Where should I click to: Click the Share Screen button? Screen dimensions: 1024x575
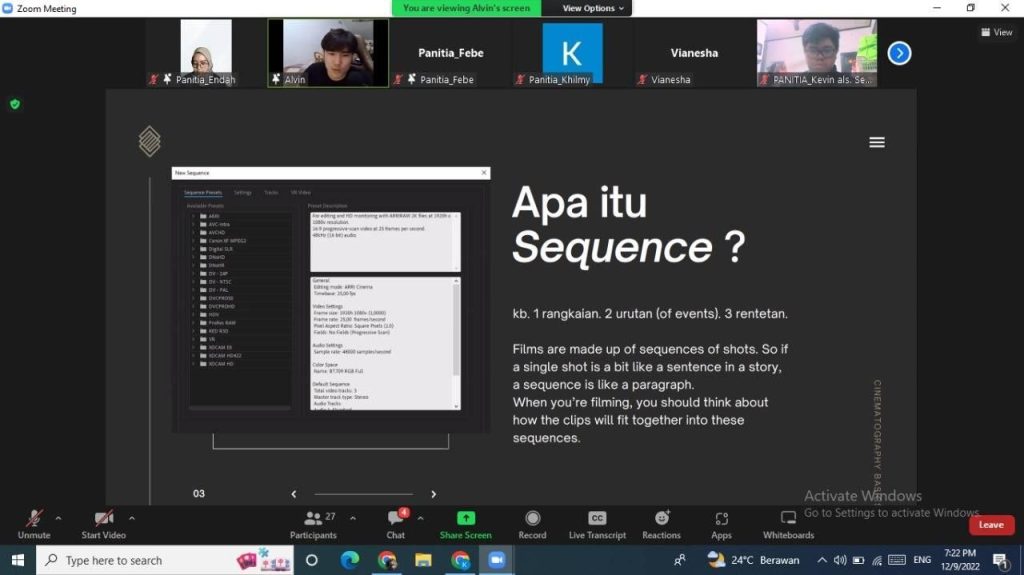pos(466,525)
